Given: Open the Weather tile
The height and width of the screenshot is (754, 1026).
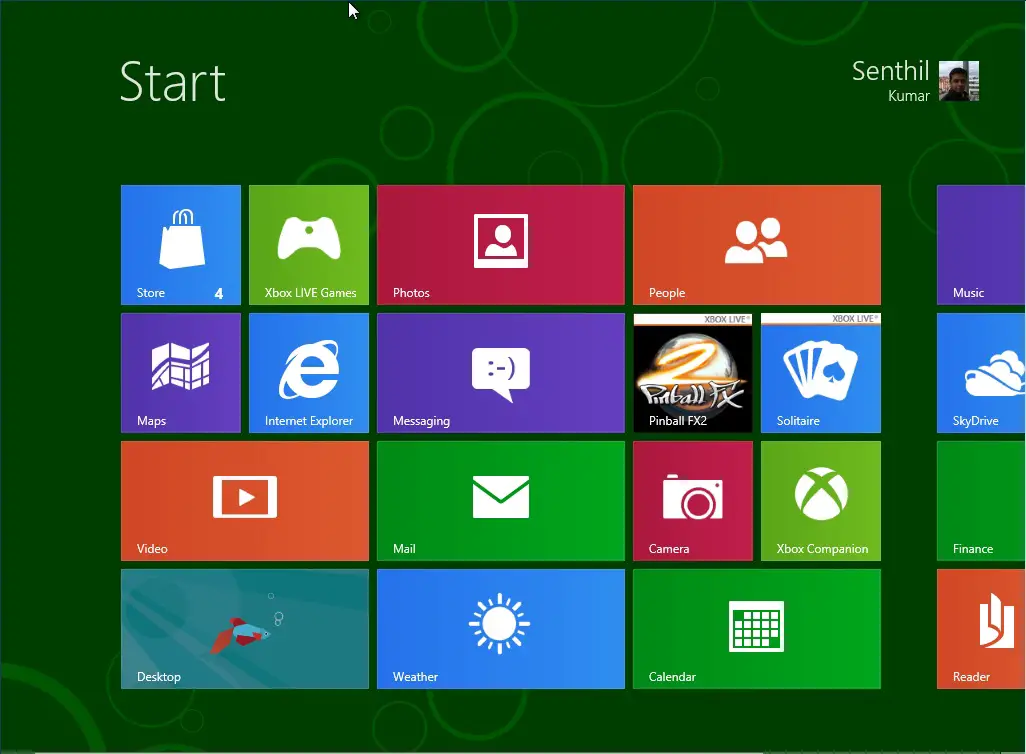Looking at the screenshot, I should click(x=500, y=628).
